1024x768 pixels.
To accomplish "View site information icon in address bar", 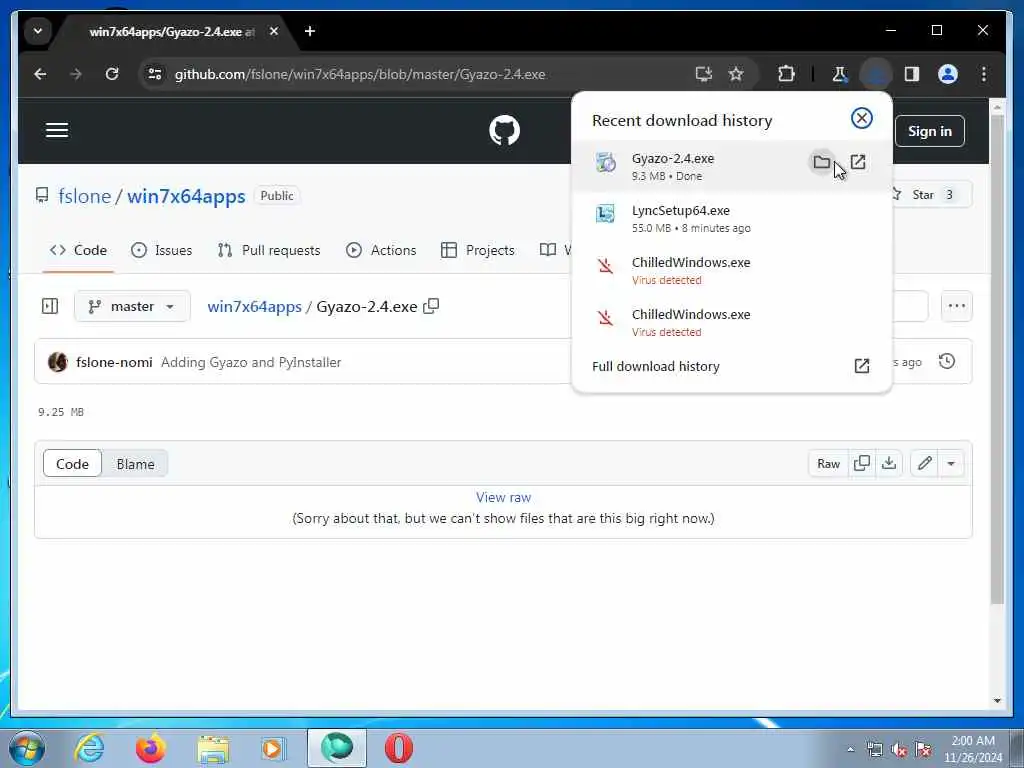I will coord(155,74).
